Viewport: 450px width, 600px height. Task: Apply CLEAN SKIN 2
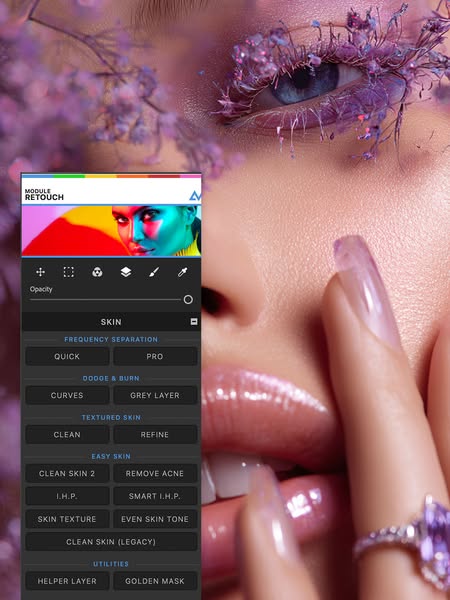(x=67, y=473)
